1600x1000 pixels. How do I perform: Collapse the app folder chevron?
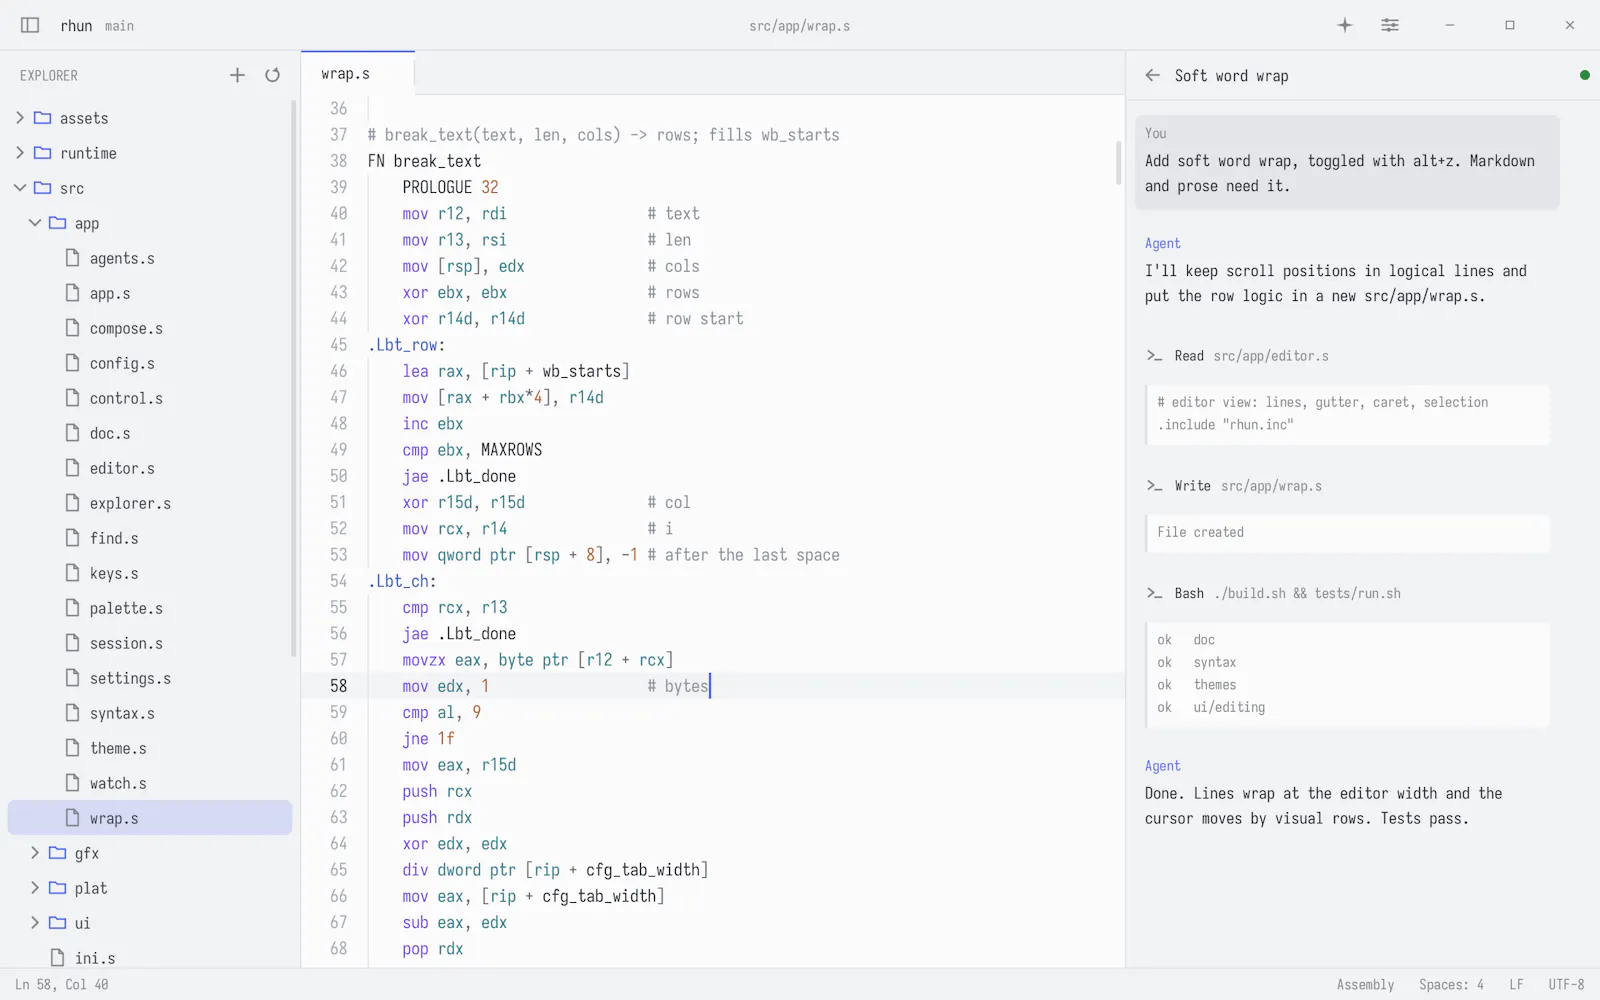[35, 223]
